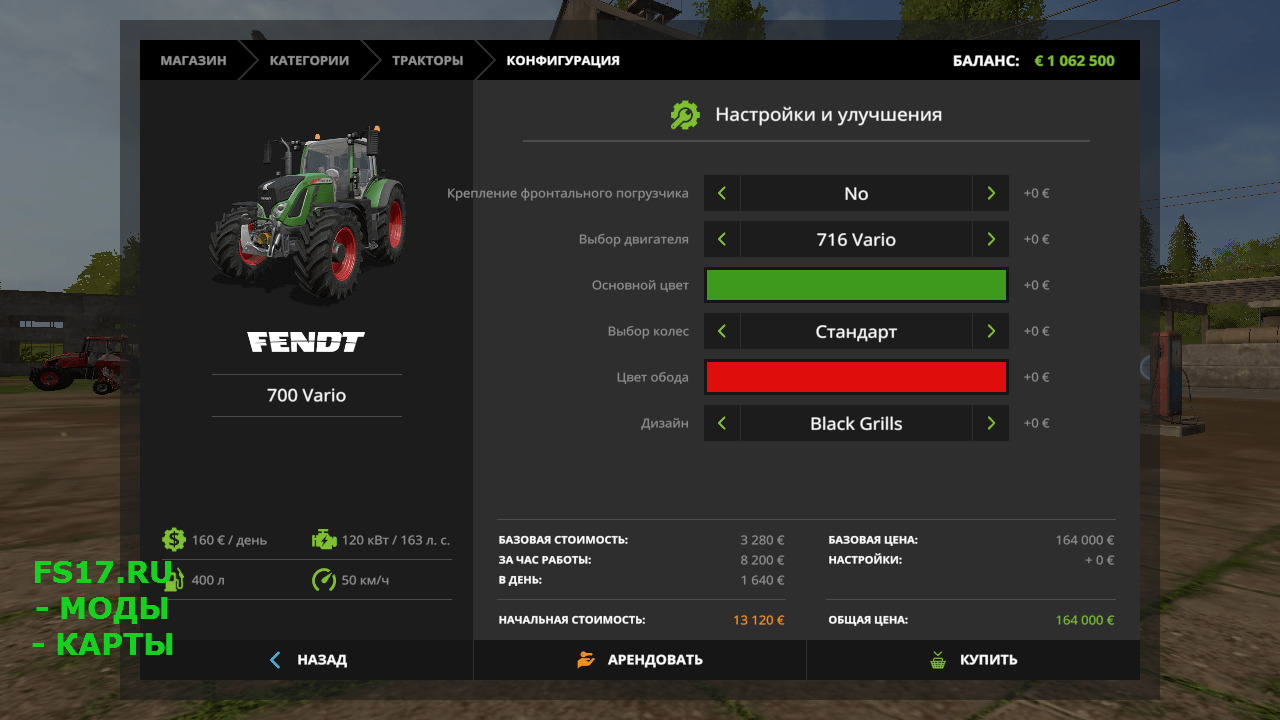Click the Дизайн label

click(x=665, y=423)
